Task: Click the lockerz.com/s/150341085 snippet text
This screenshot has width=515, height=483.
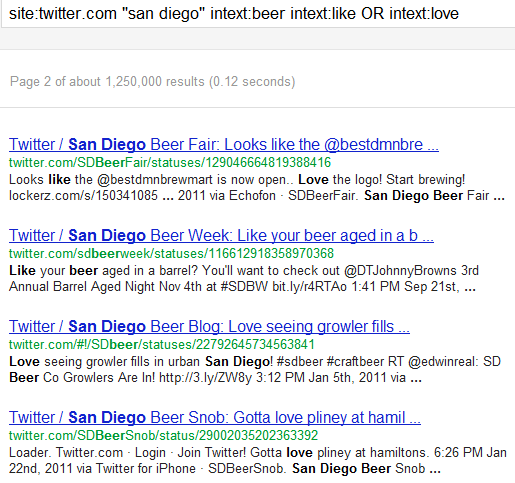Action: tap(83, 196)
